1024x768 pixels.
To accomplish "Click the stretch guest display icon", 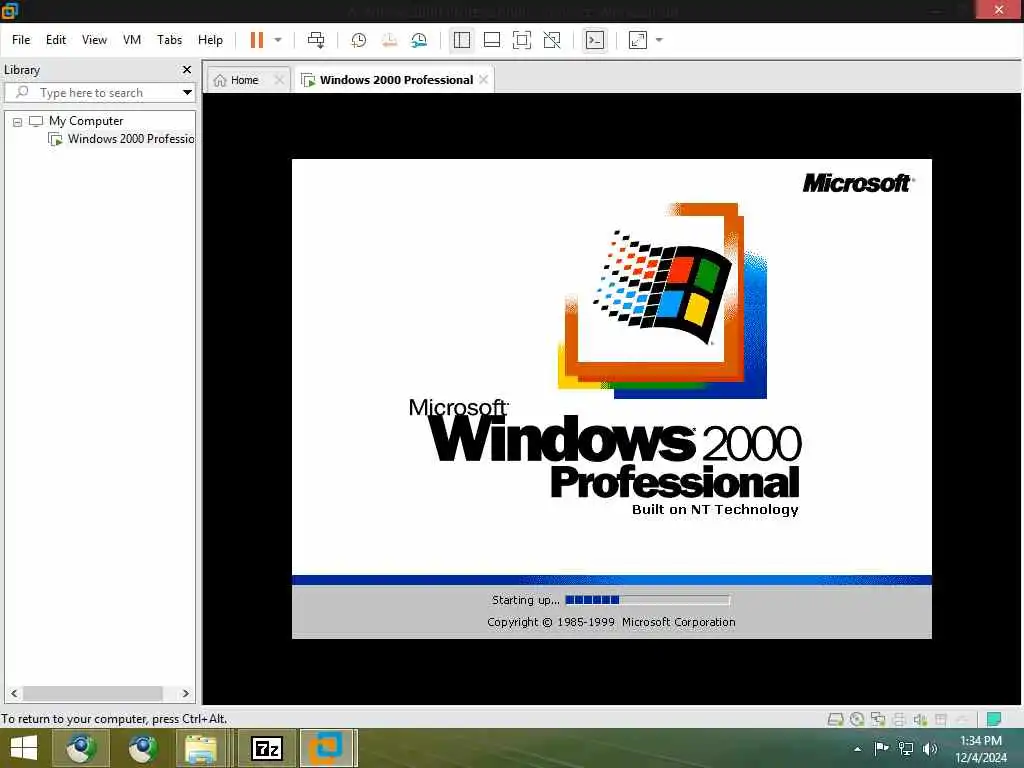I will pos(638,40).
